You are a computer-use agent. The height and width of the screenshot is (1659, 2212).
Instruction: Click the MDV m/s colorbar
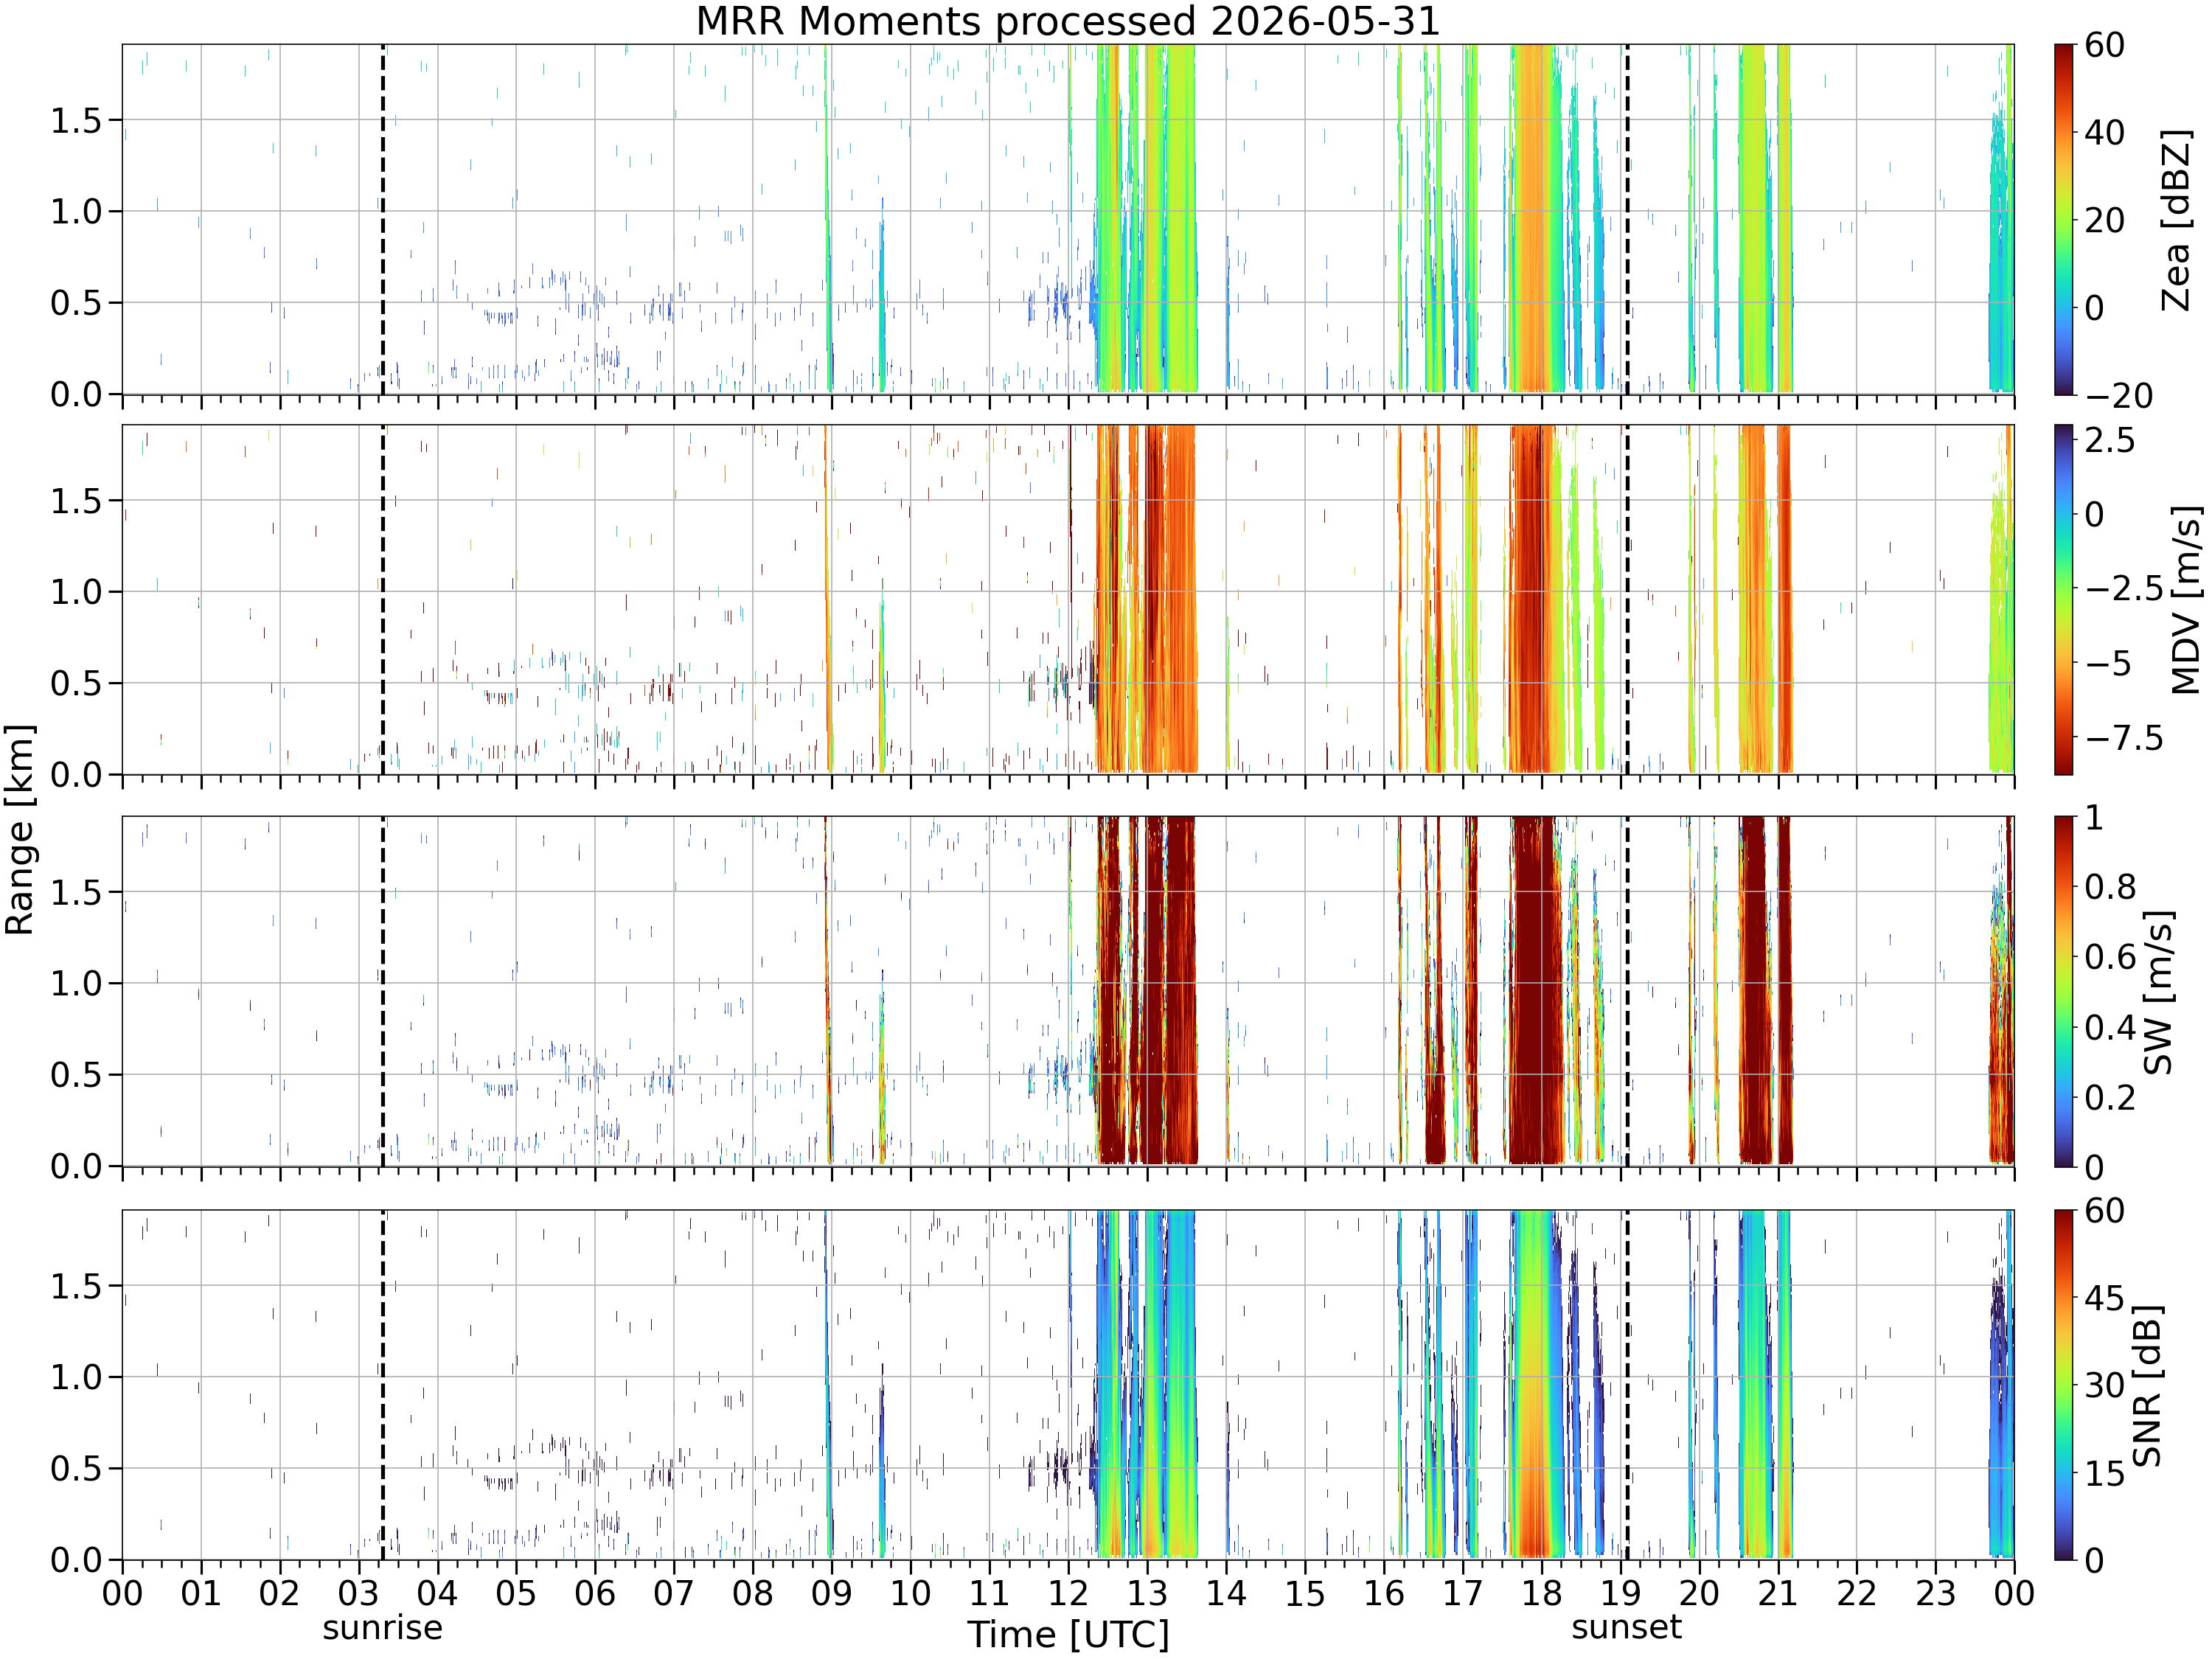click(x=2064, y=599)
